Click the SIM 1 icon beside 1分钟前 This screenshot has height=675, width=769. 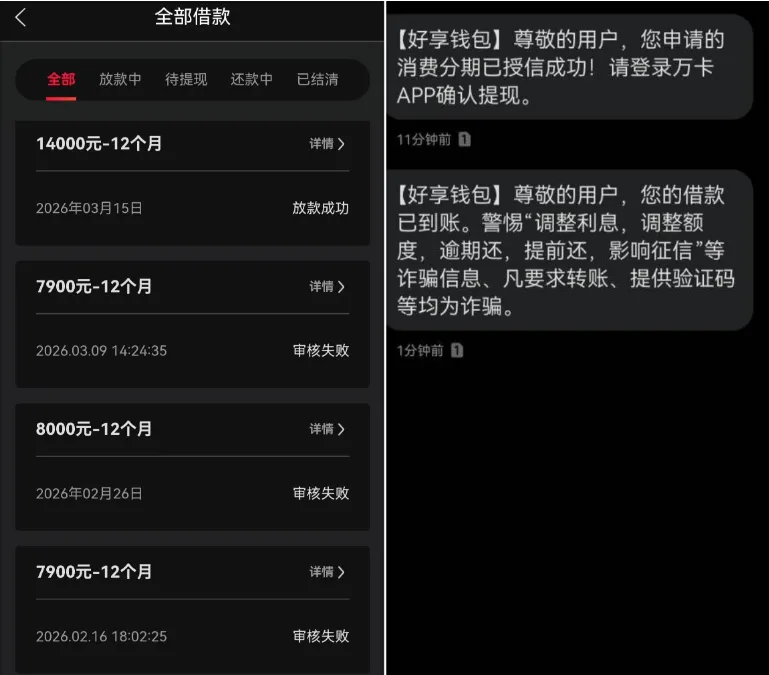click(457, 351)
